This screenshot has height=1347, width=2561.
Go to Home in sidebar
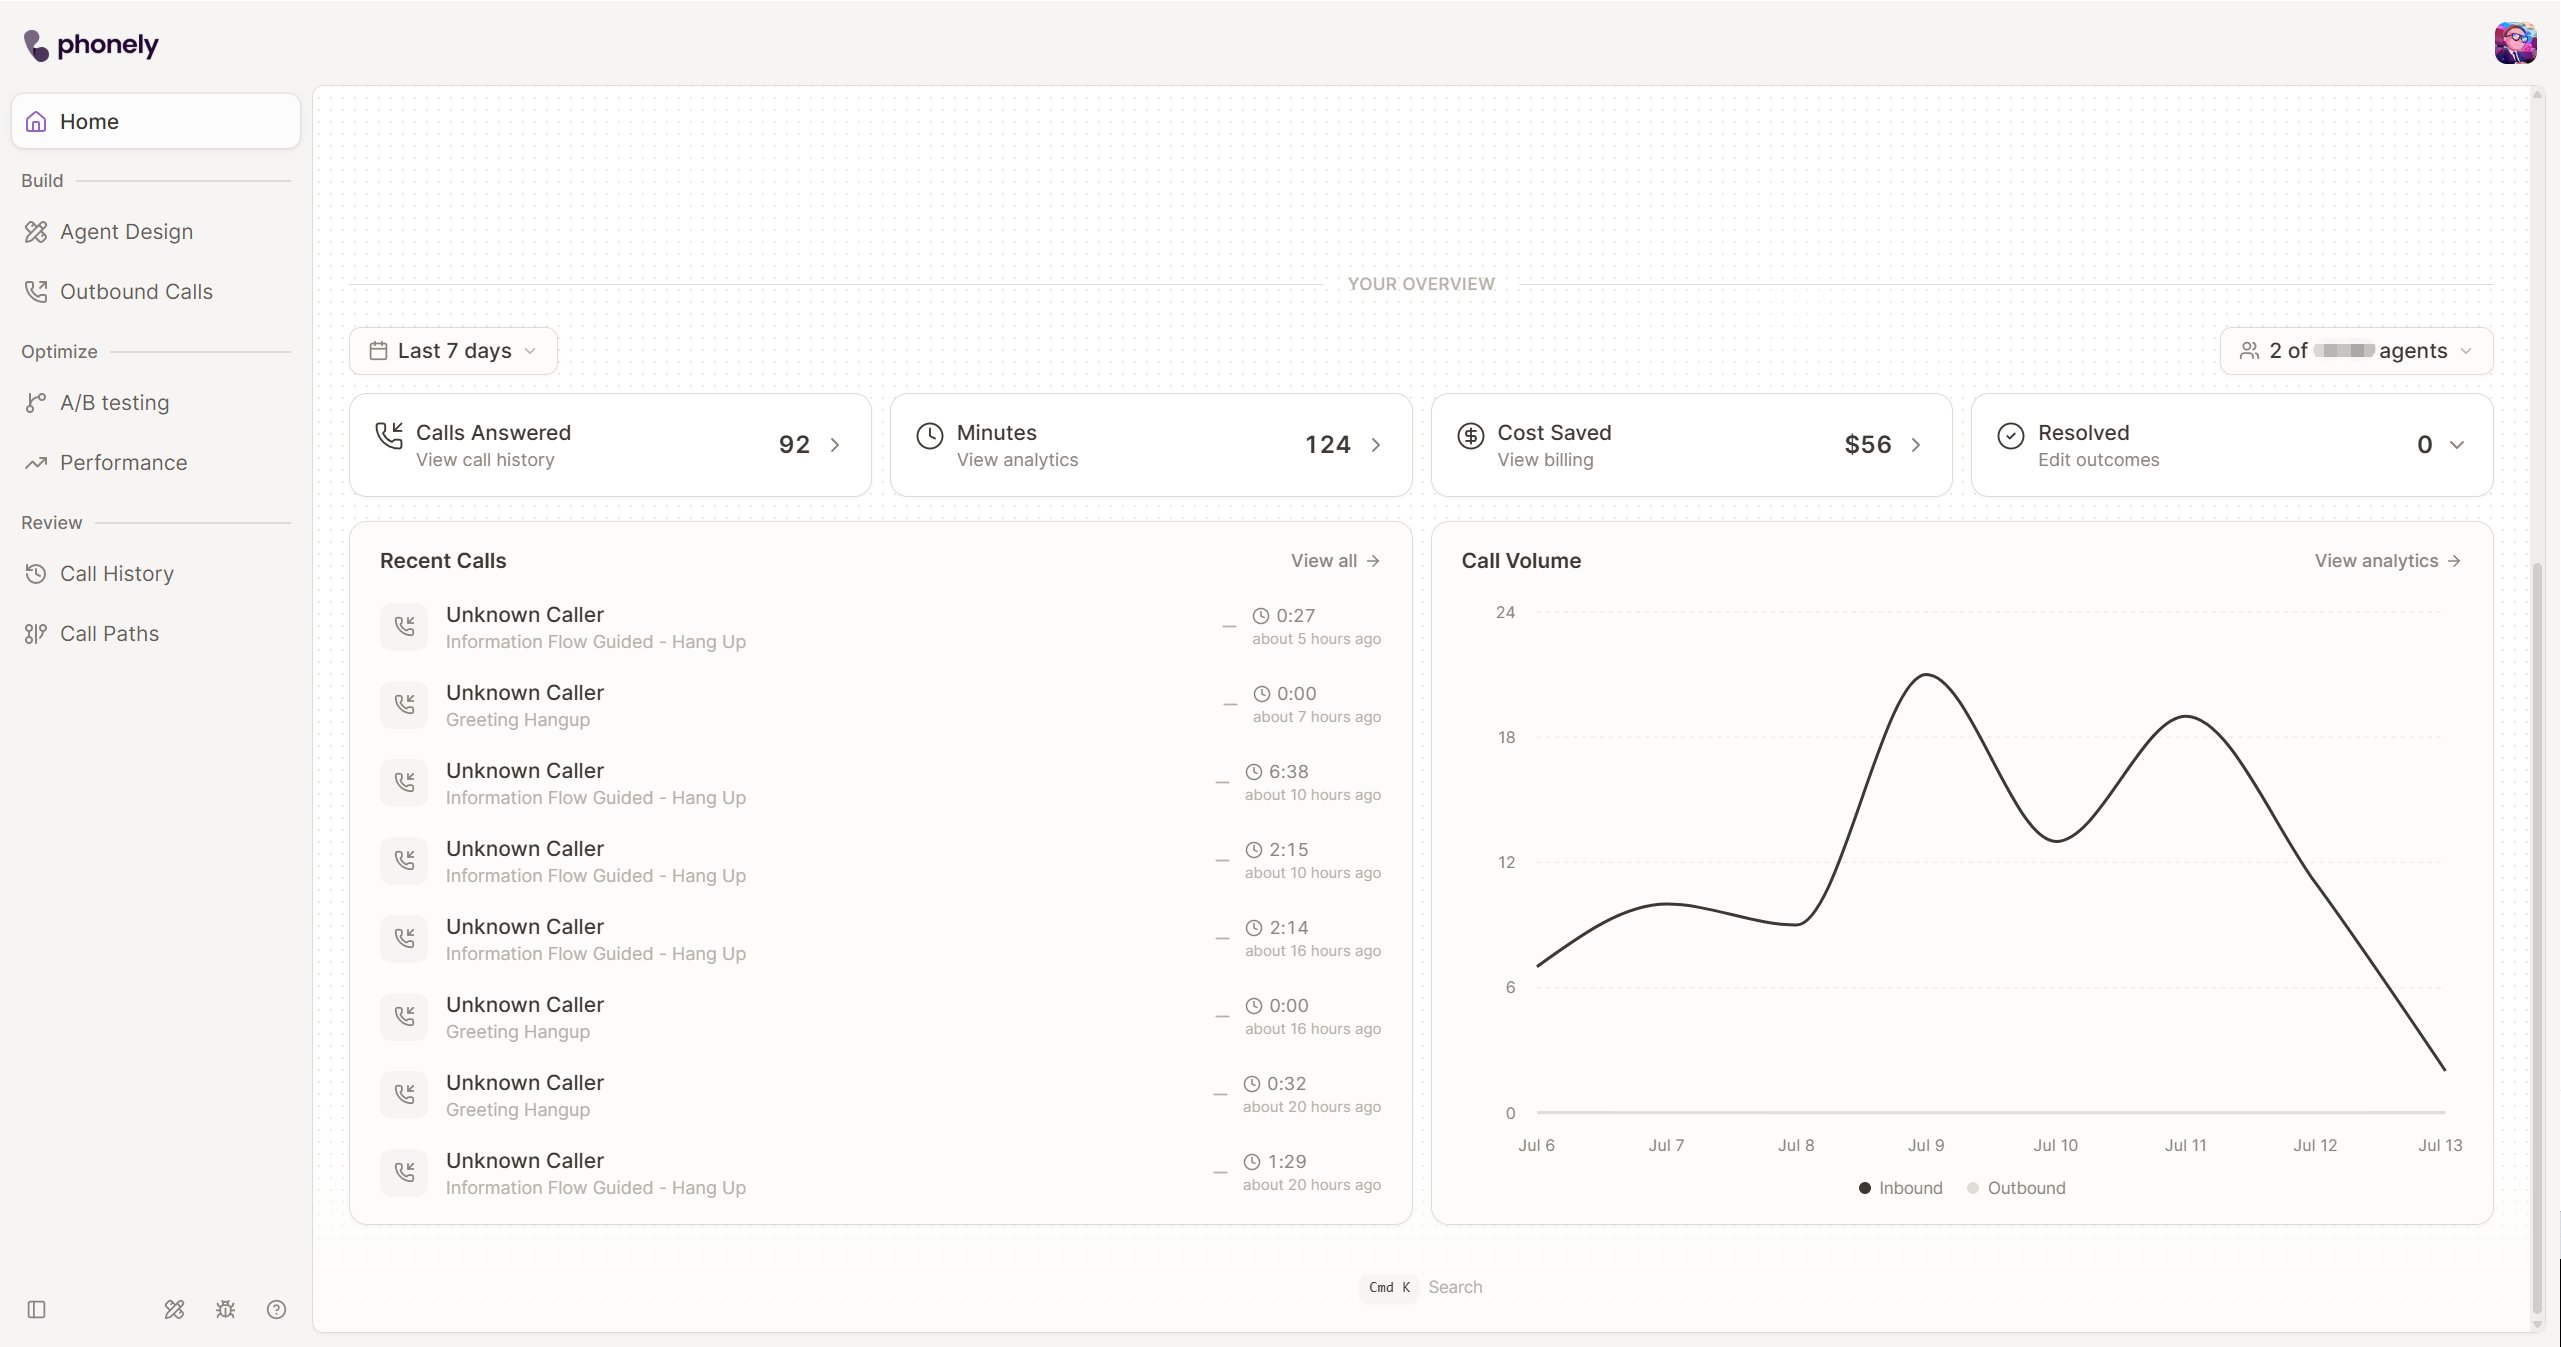[x=156, y=121]
